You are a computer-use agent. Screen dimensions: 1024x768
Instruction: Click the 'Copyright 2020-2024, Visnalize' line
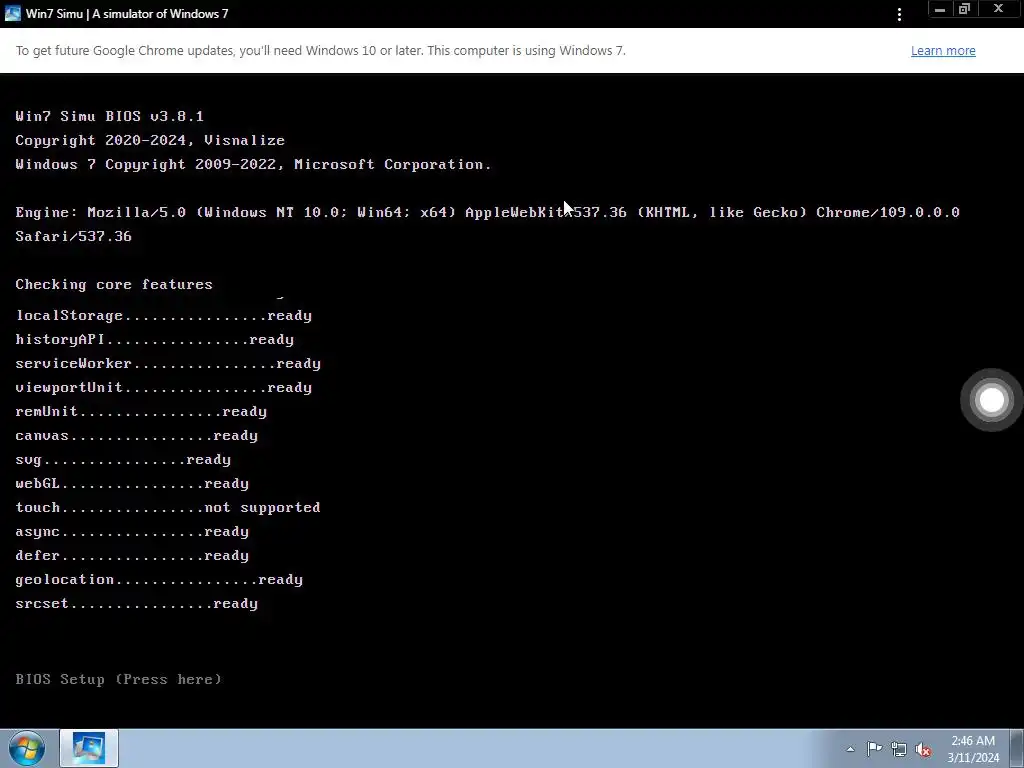click(150, 140)
